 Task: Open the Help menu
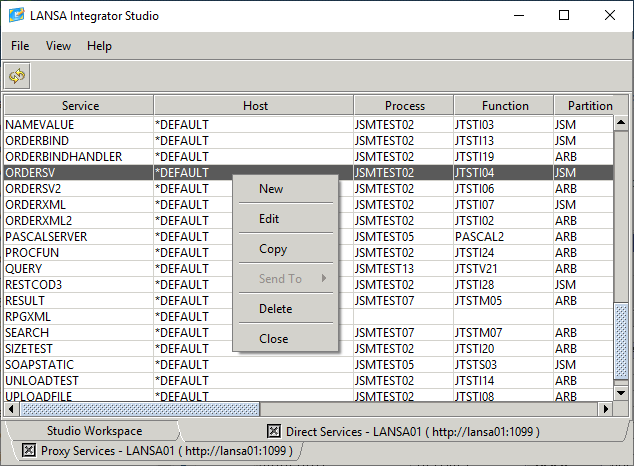[99, 46]
